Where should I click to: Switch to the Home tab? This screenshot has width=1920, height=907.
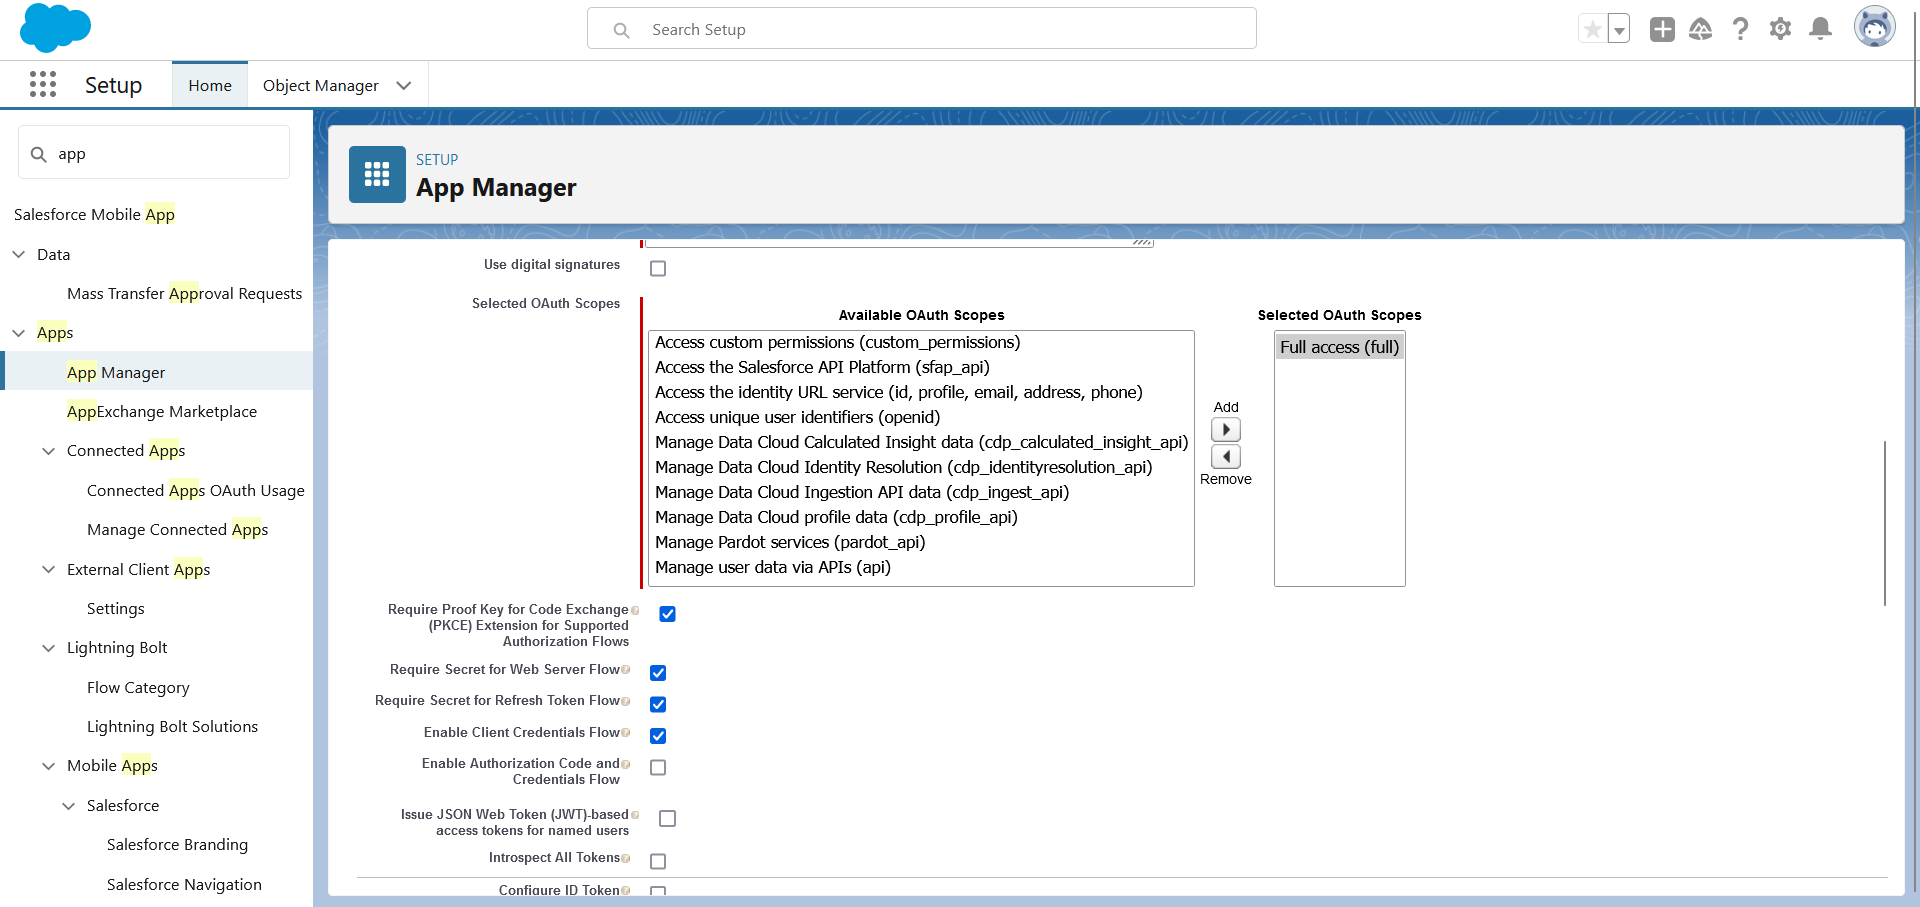click(x=210, y=86)
